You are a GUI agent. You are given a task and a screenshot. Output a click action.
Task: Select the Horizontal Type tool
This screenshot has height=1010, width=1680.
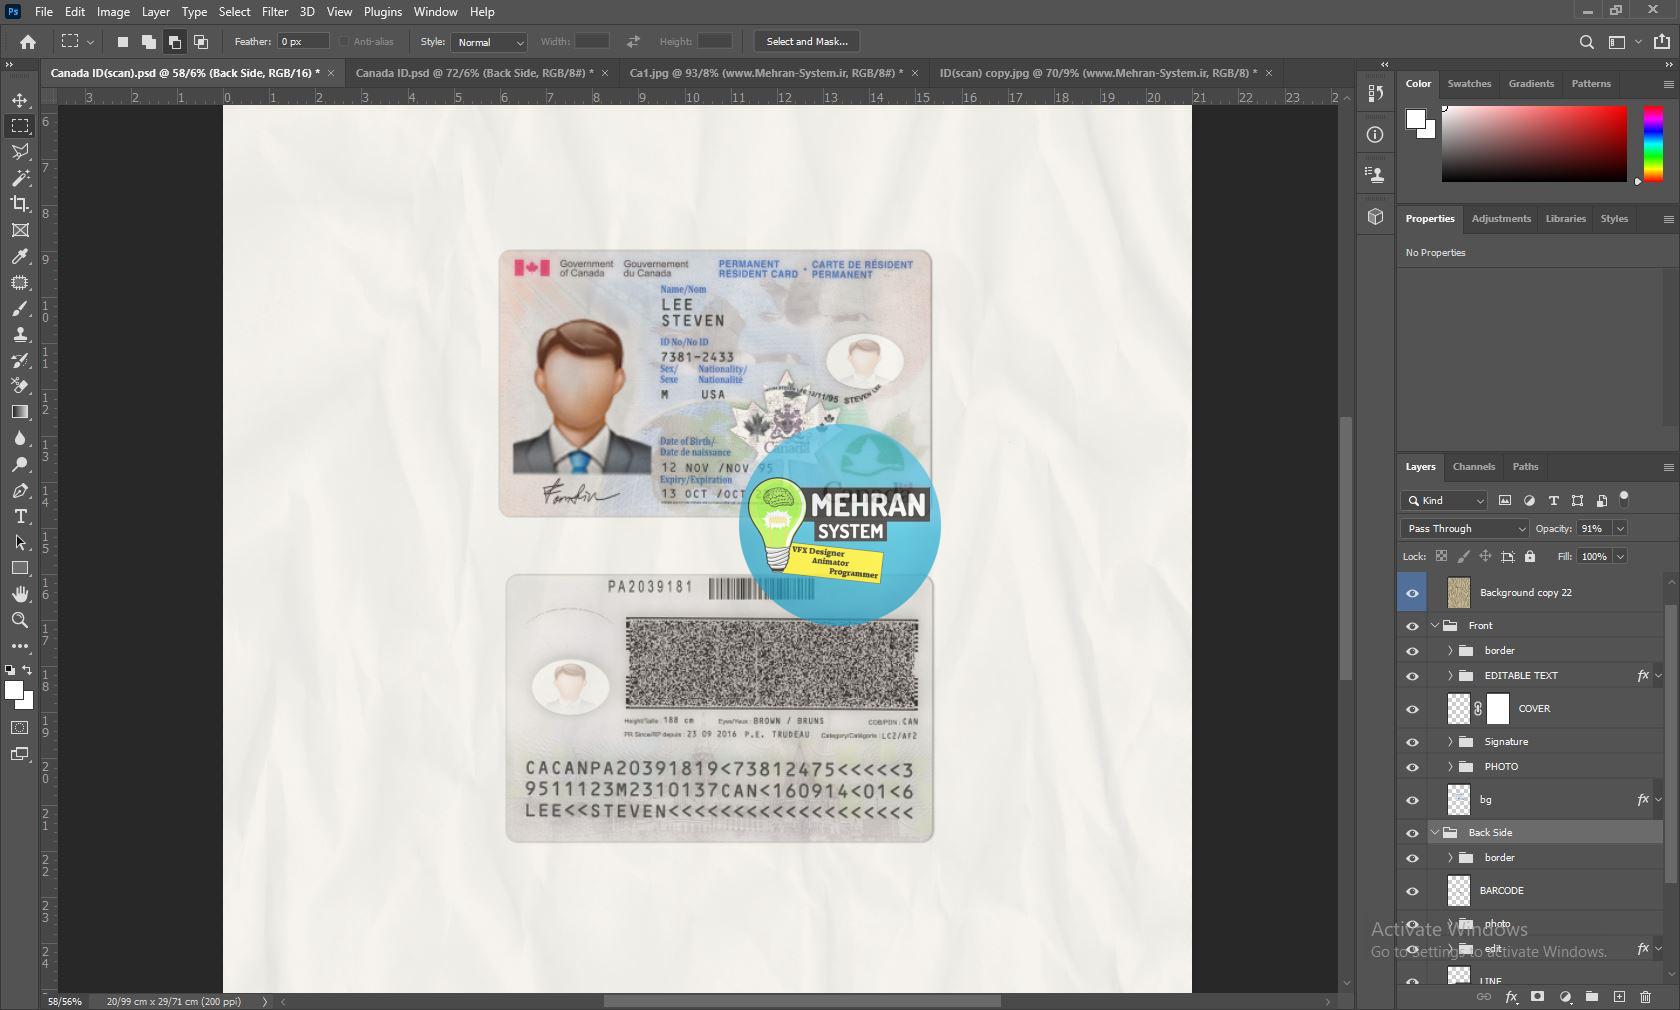pyautogui.click(x=20, y=517)
